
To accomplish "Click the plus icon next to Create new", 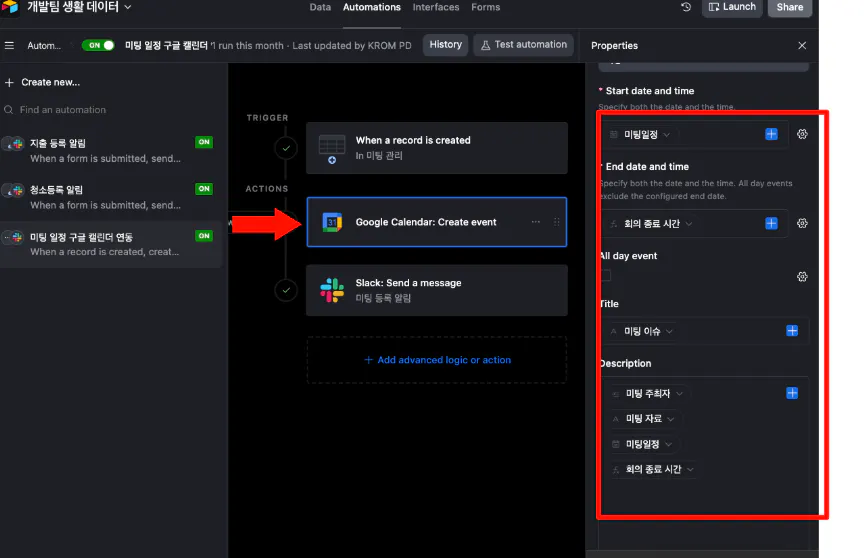I will coord(9,82).
